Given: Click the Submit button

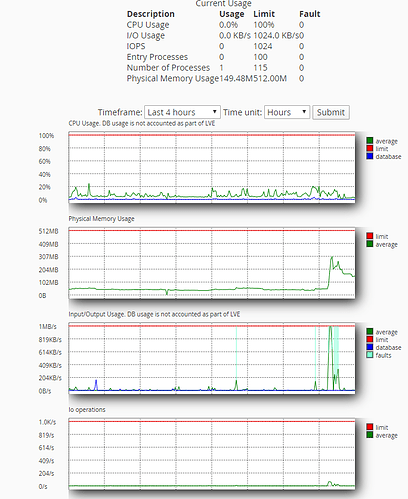Looking at the screenshot, I should tap(331, 112).
